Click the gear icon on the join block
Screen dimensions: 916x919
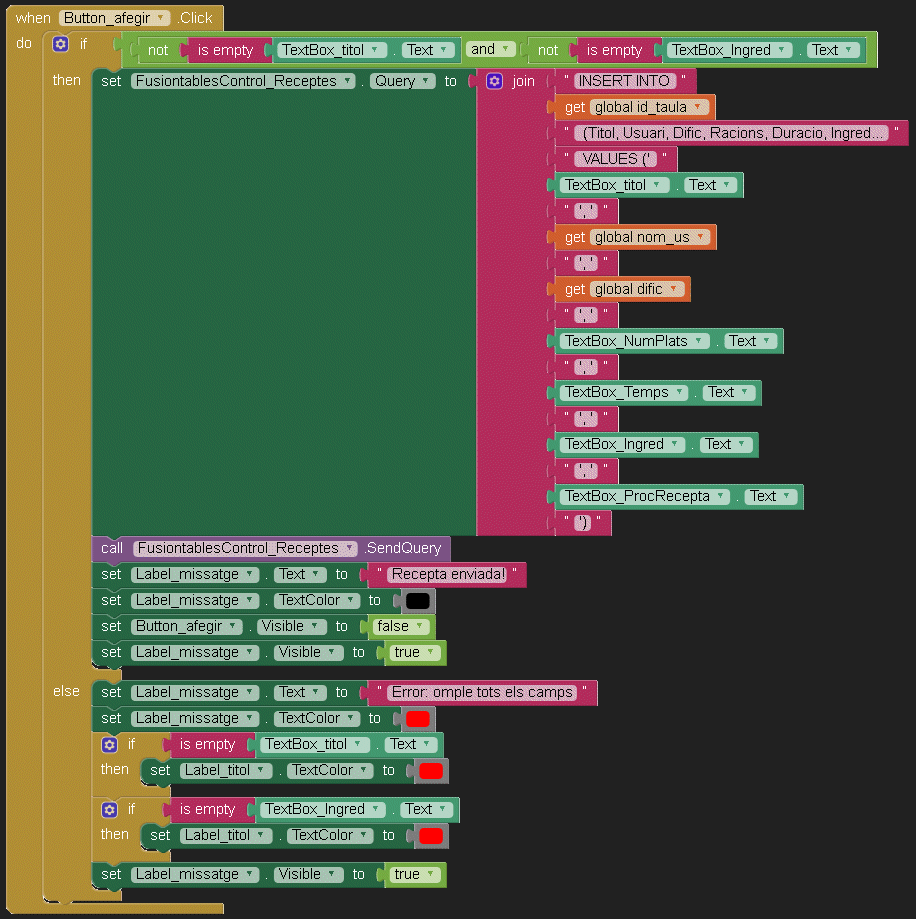(x=494, y=81)
